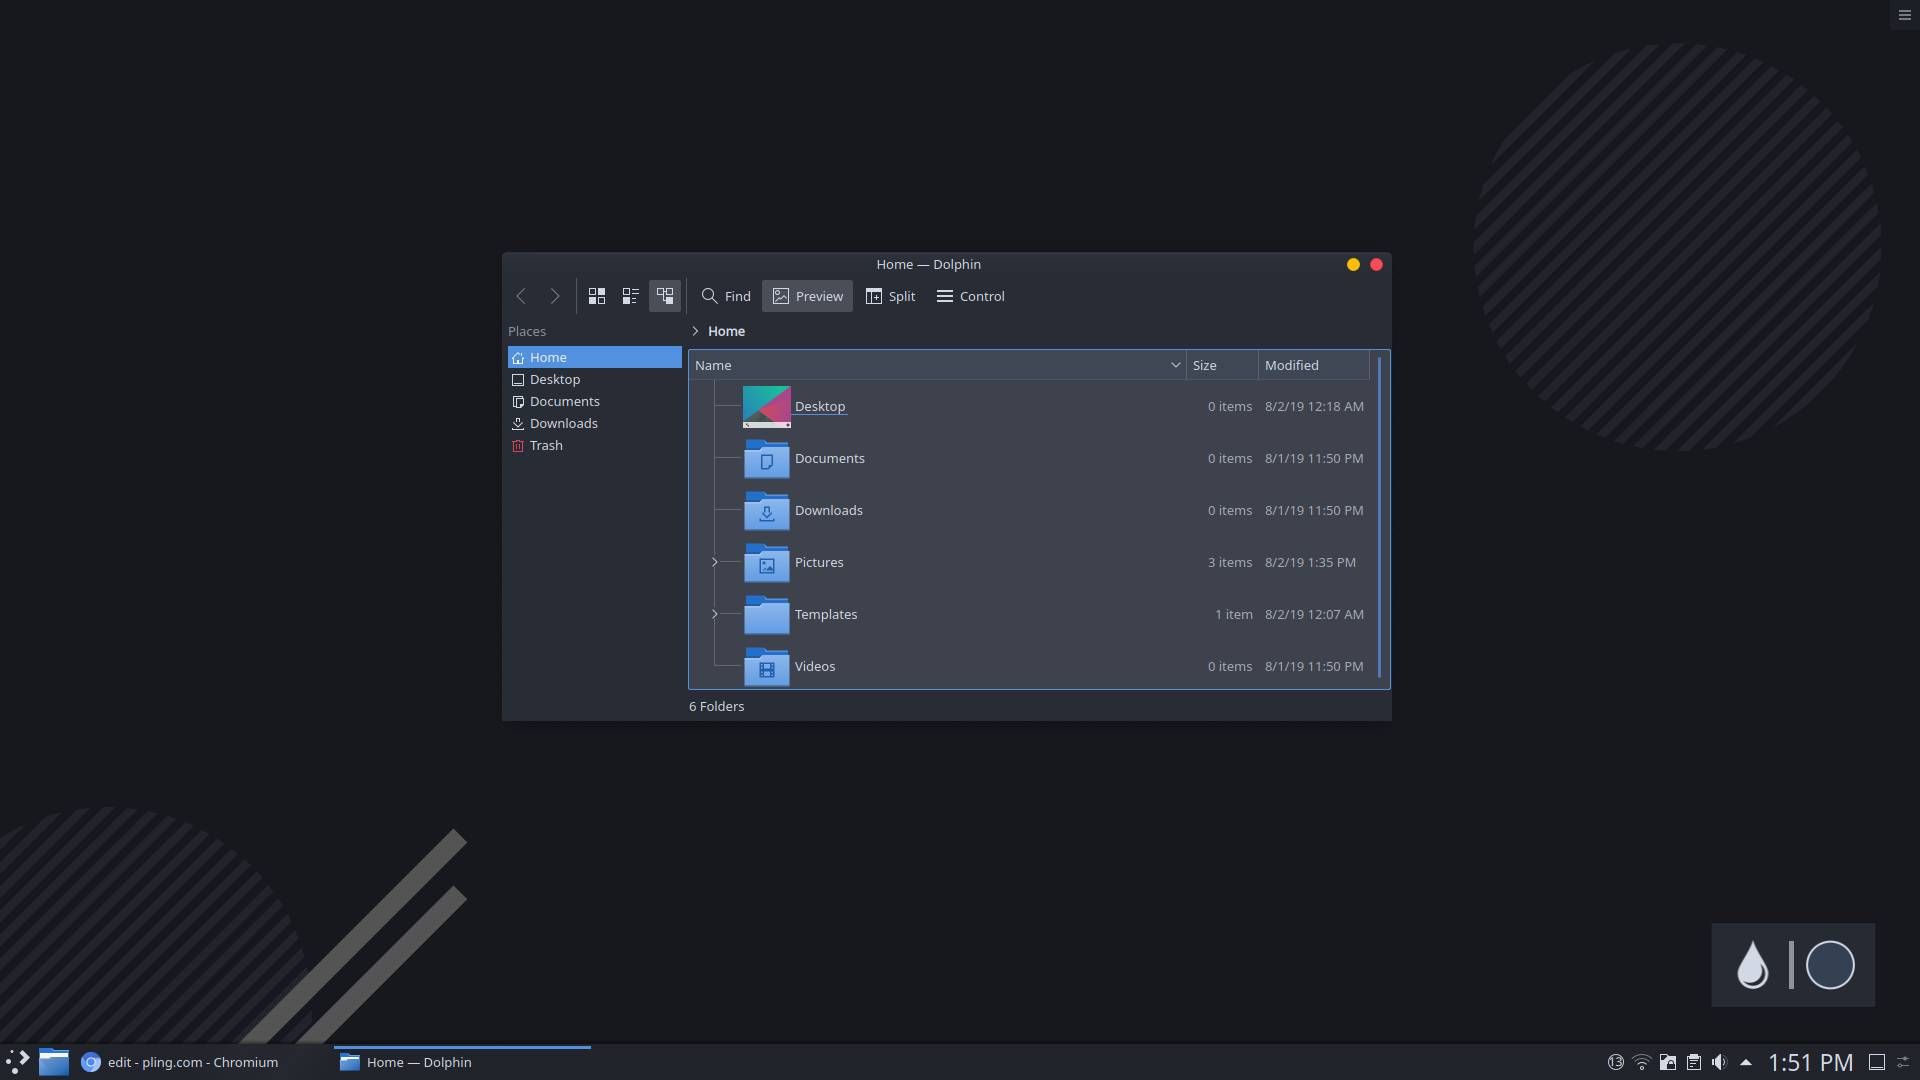Select the Pictures folder name
Viewport: 1920px width, 1080px height.
click(x=819, y=562)
